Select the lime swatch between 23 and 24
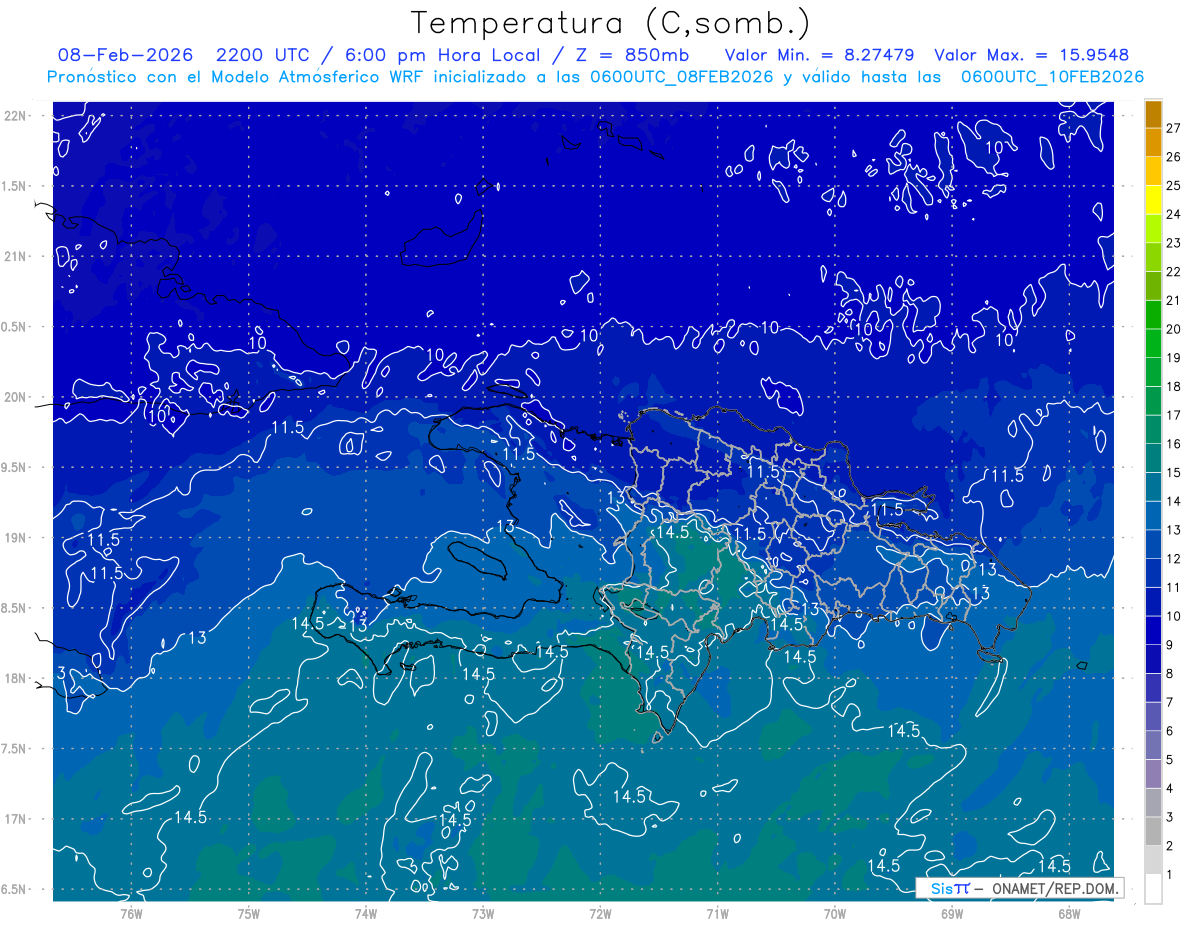Viewport: 1200px width, 927px height. tap(1153, 229)
